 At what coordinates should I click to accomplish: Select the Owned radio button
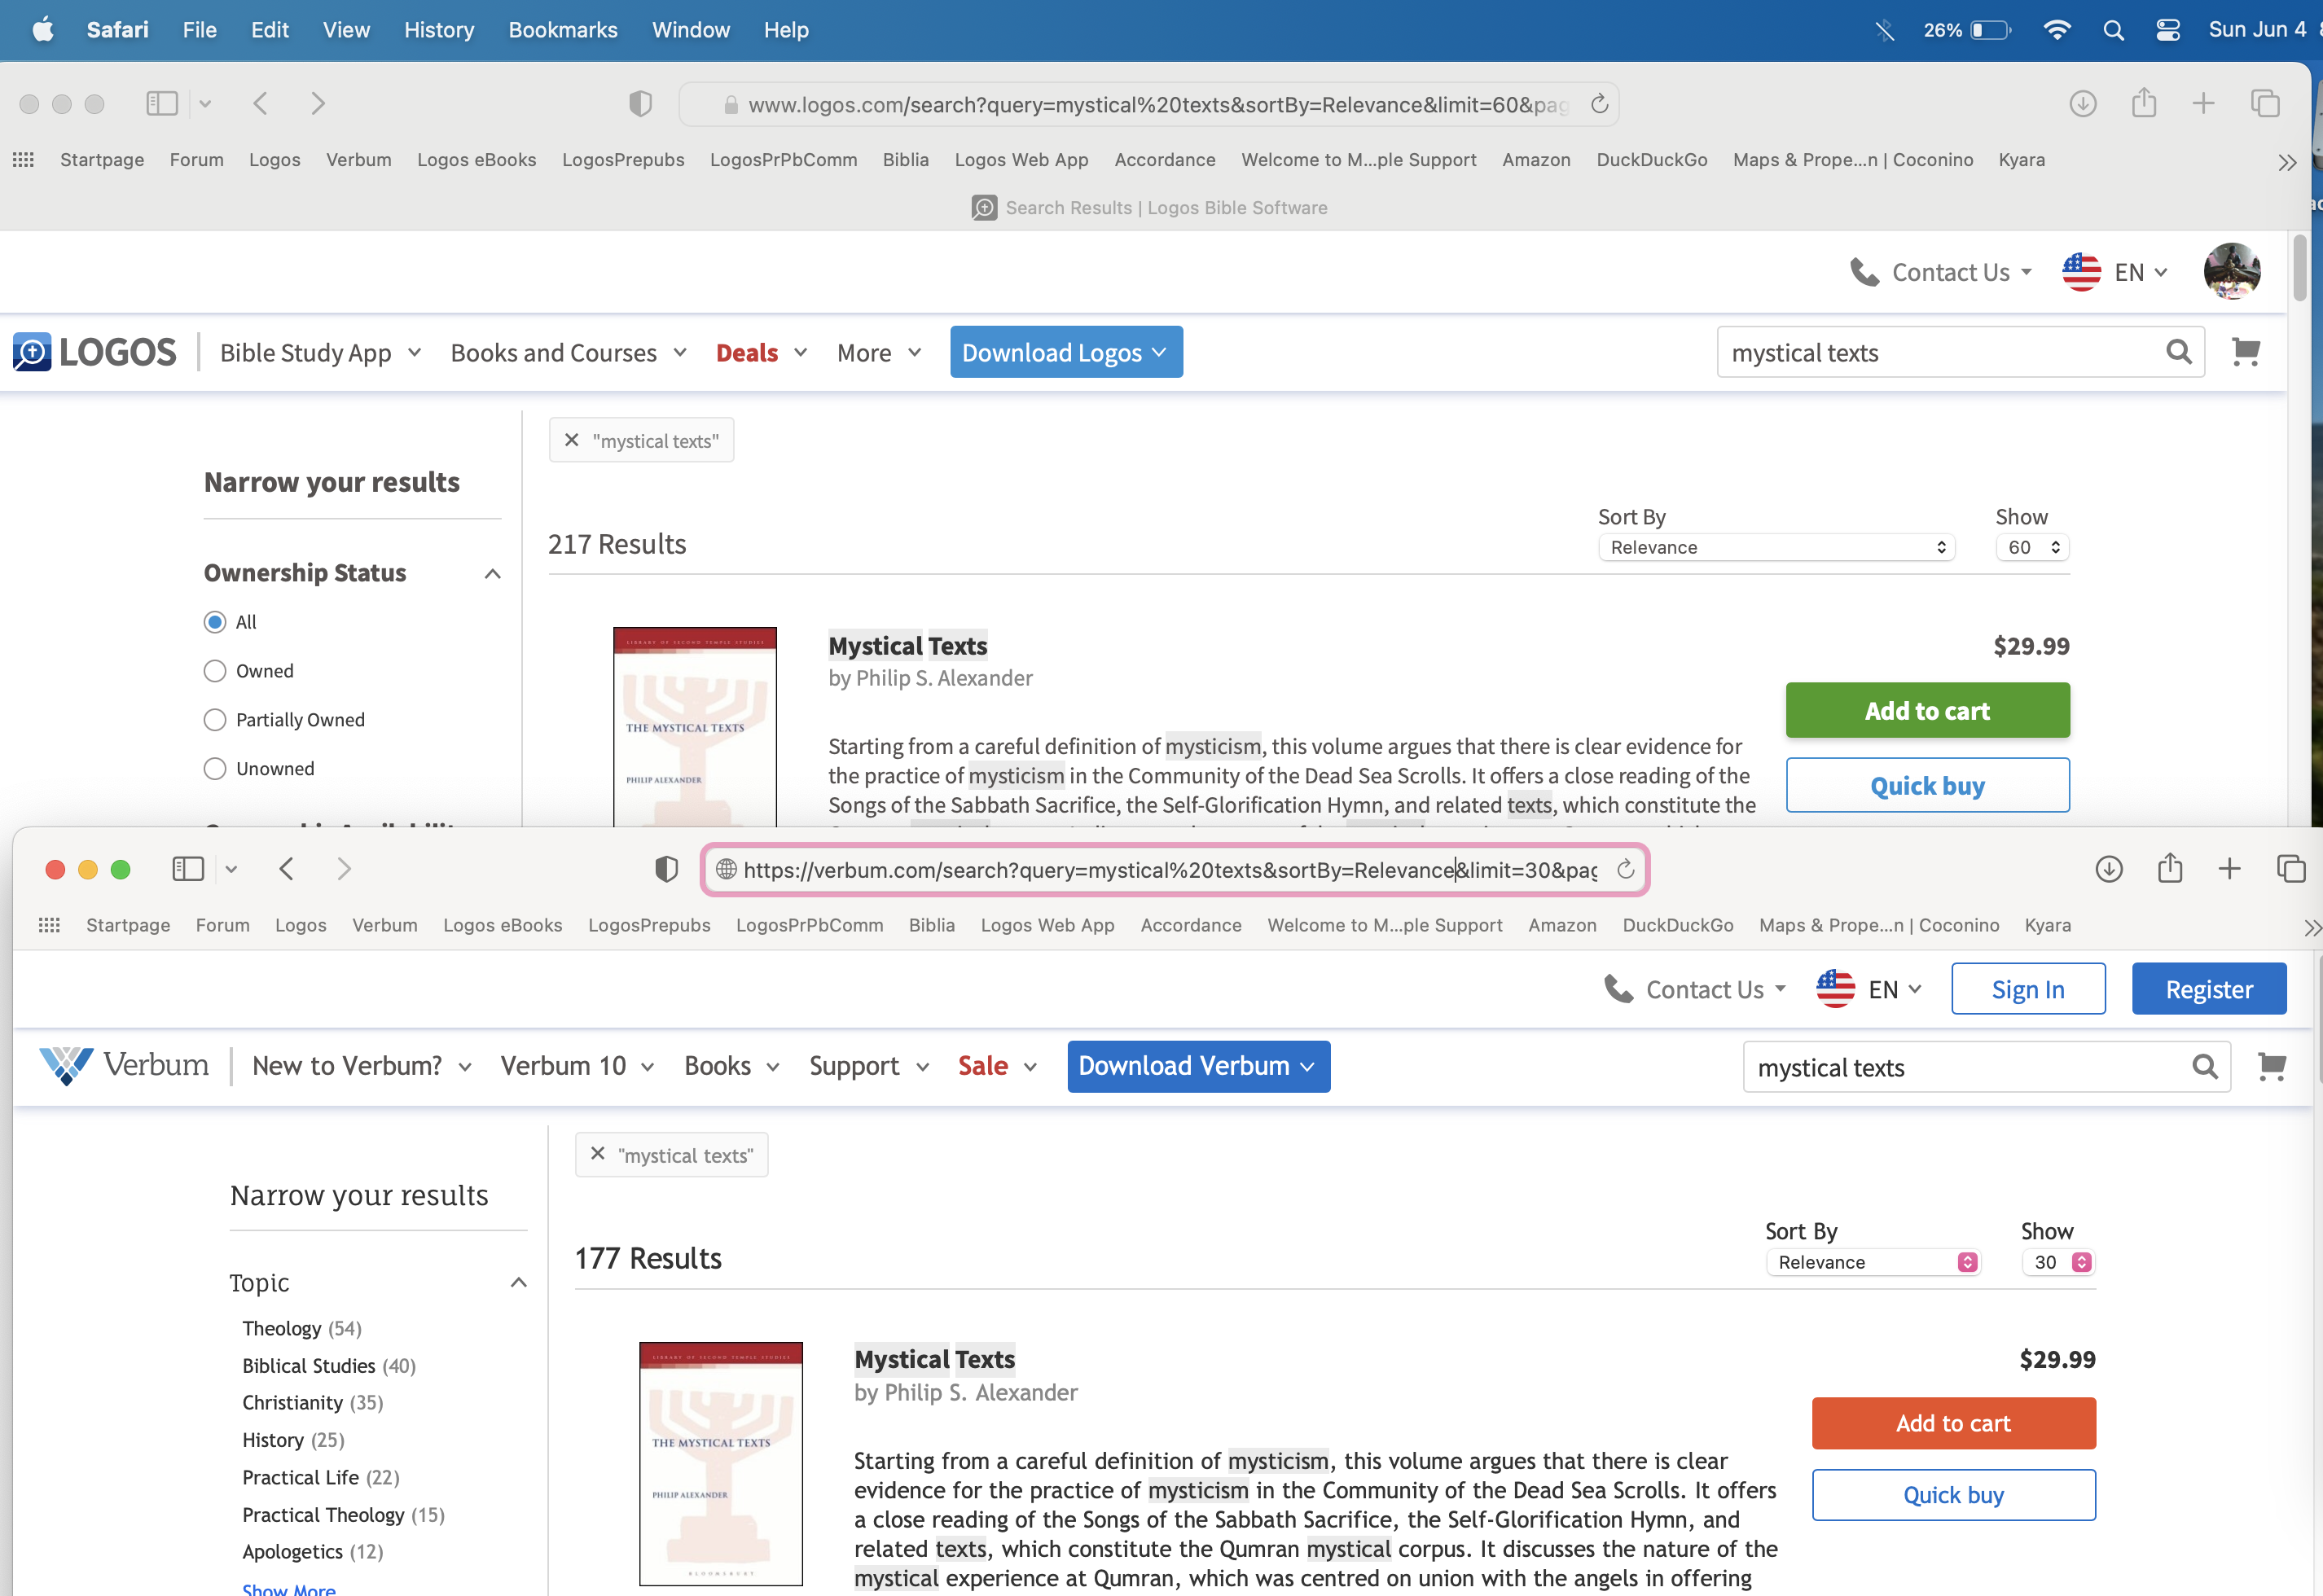pos(215,671)
